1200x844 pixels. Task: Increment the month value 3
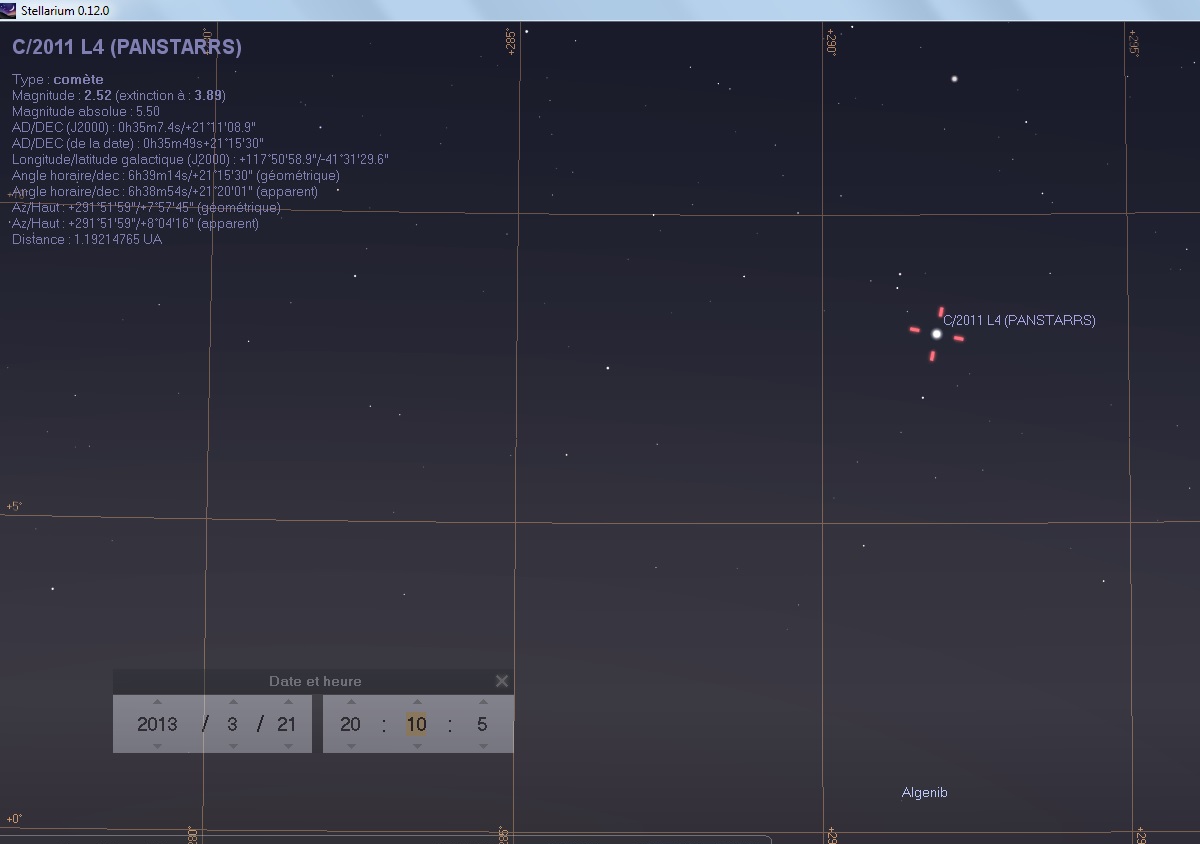[231, 701]
